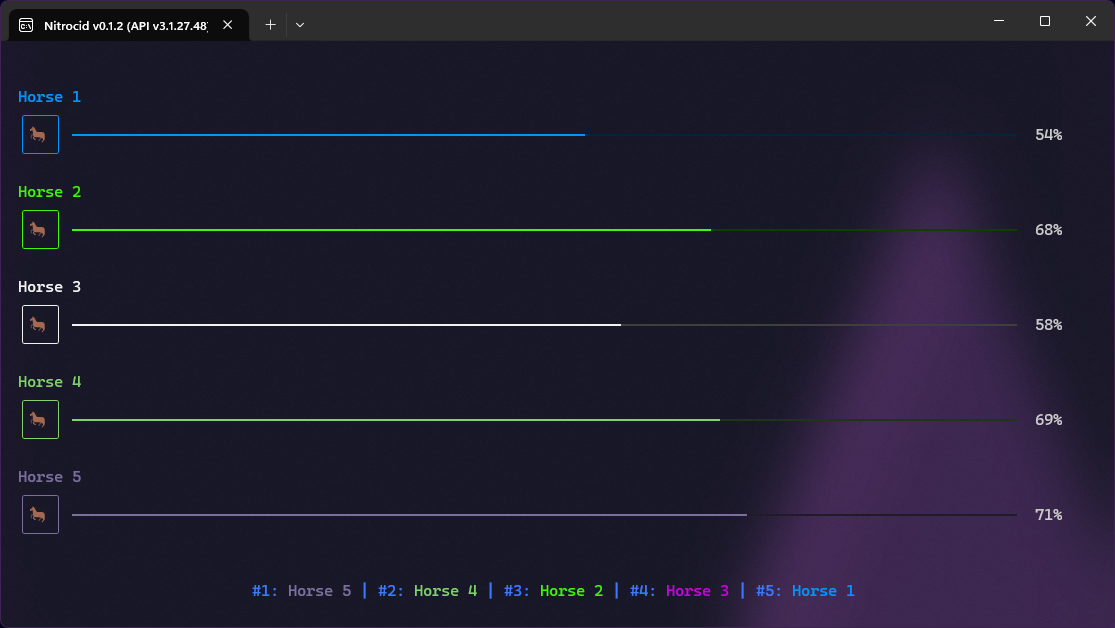Maximize the terminal window

pos(1045,21)
